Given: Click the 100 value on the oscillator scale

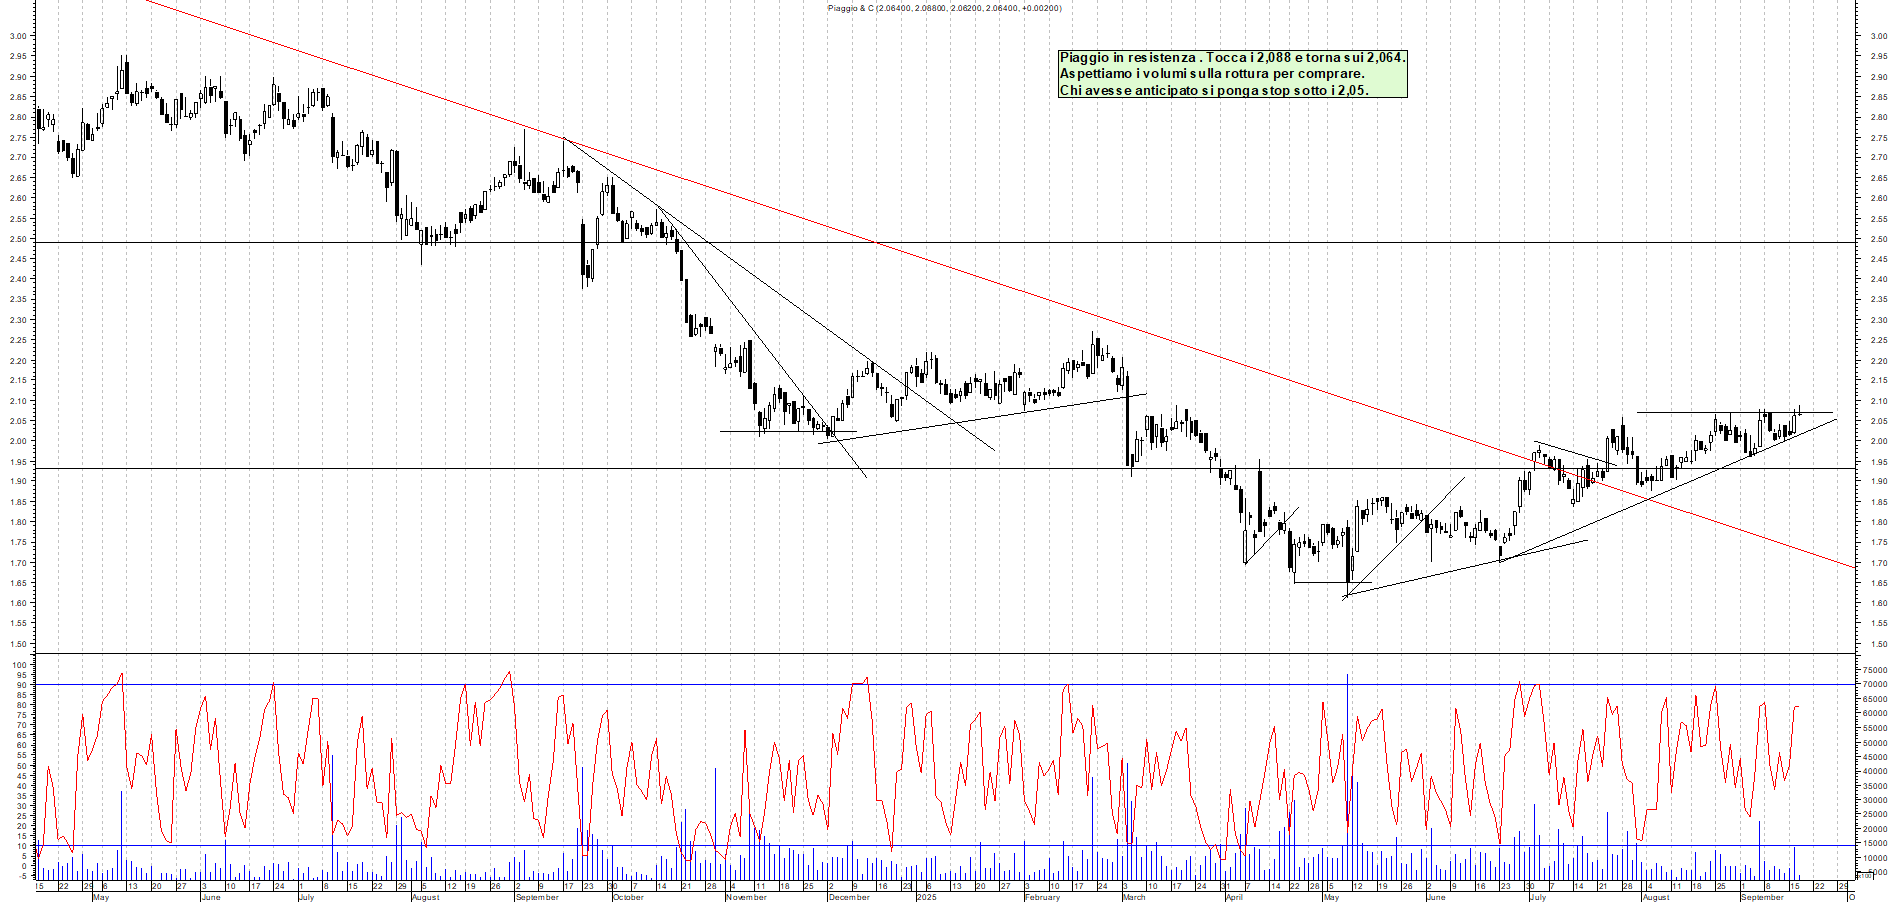Looking at the screenshot, I should [x=20, y=665].
